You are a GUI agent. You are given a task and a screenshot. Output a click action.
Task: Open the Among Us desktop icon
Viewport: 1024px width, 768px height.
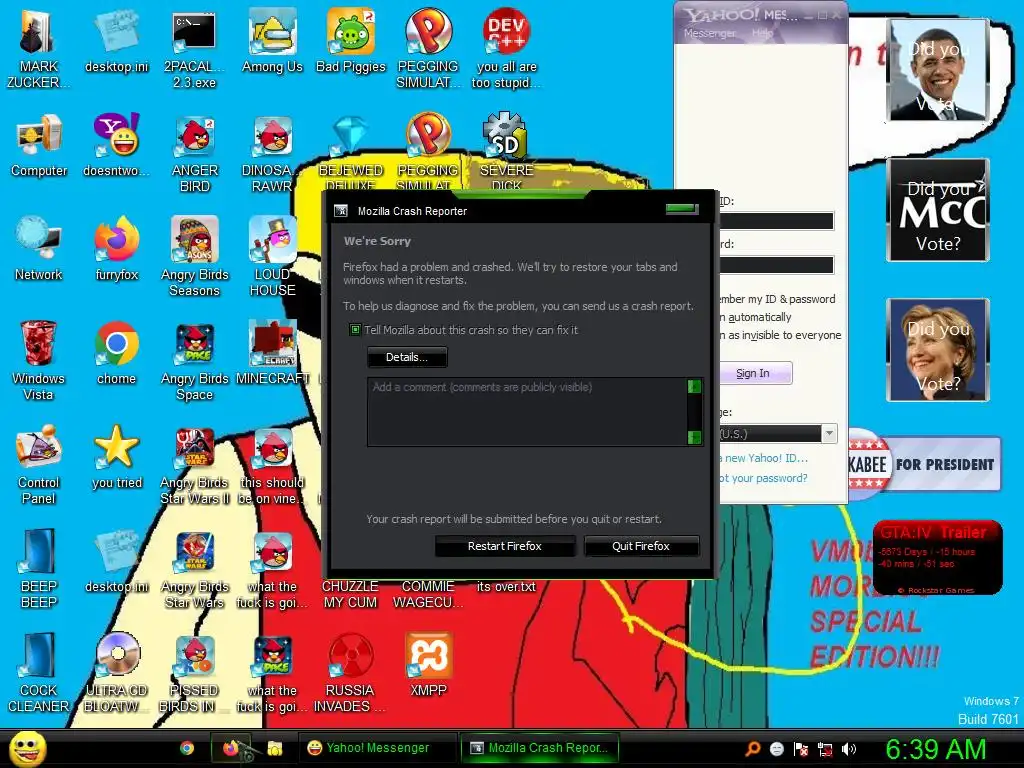pyautogui.click(x=272, y=42)
